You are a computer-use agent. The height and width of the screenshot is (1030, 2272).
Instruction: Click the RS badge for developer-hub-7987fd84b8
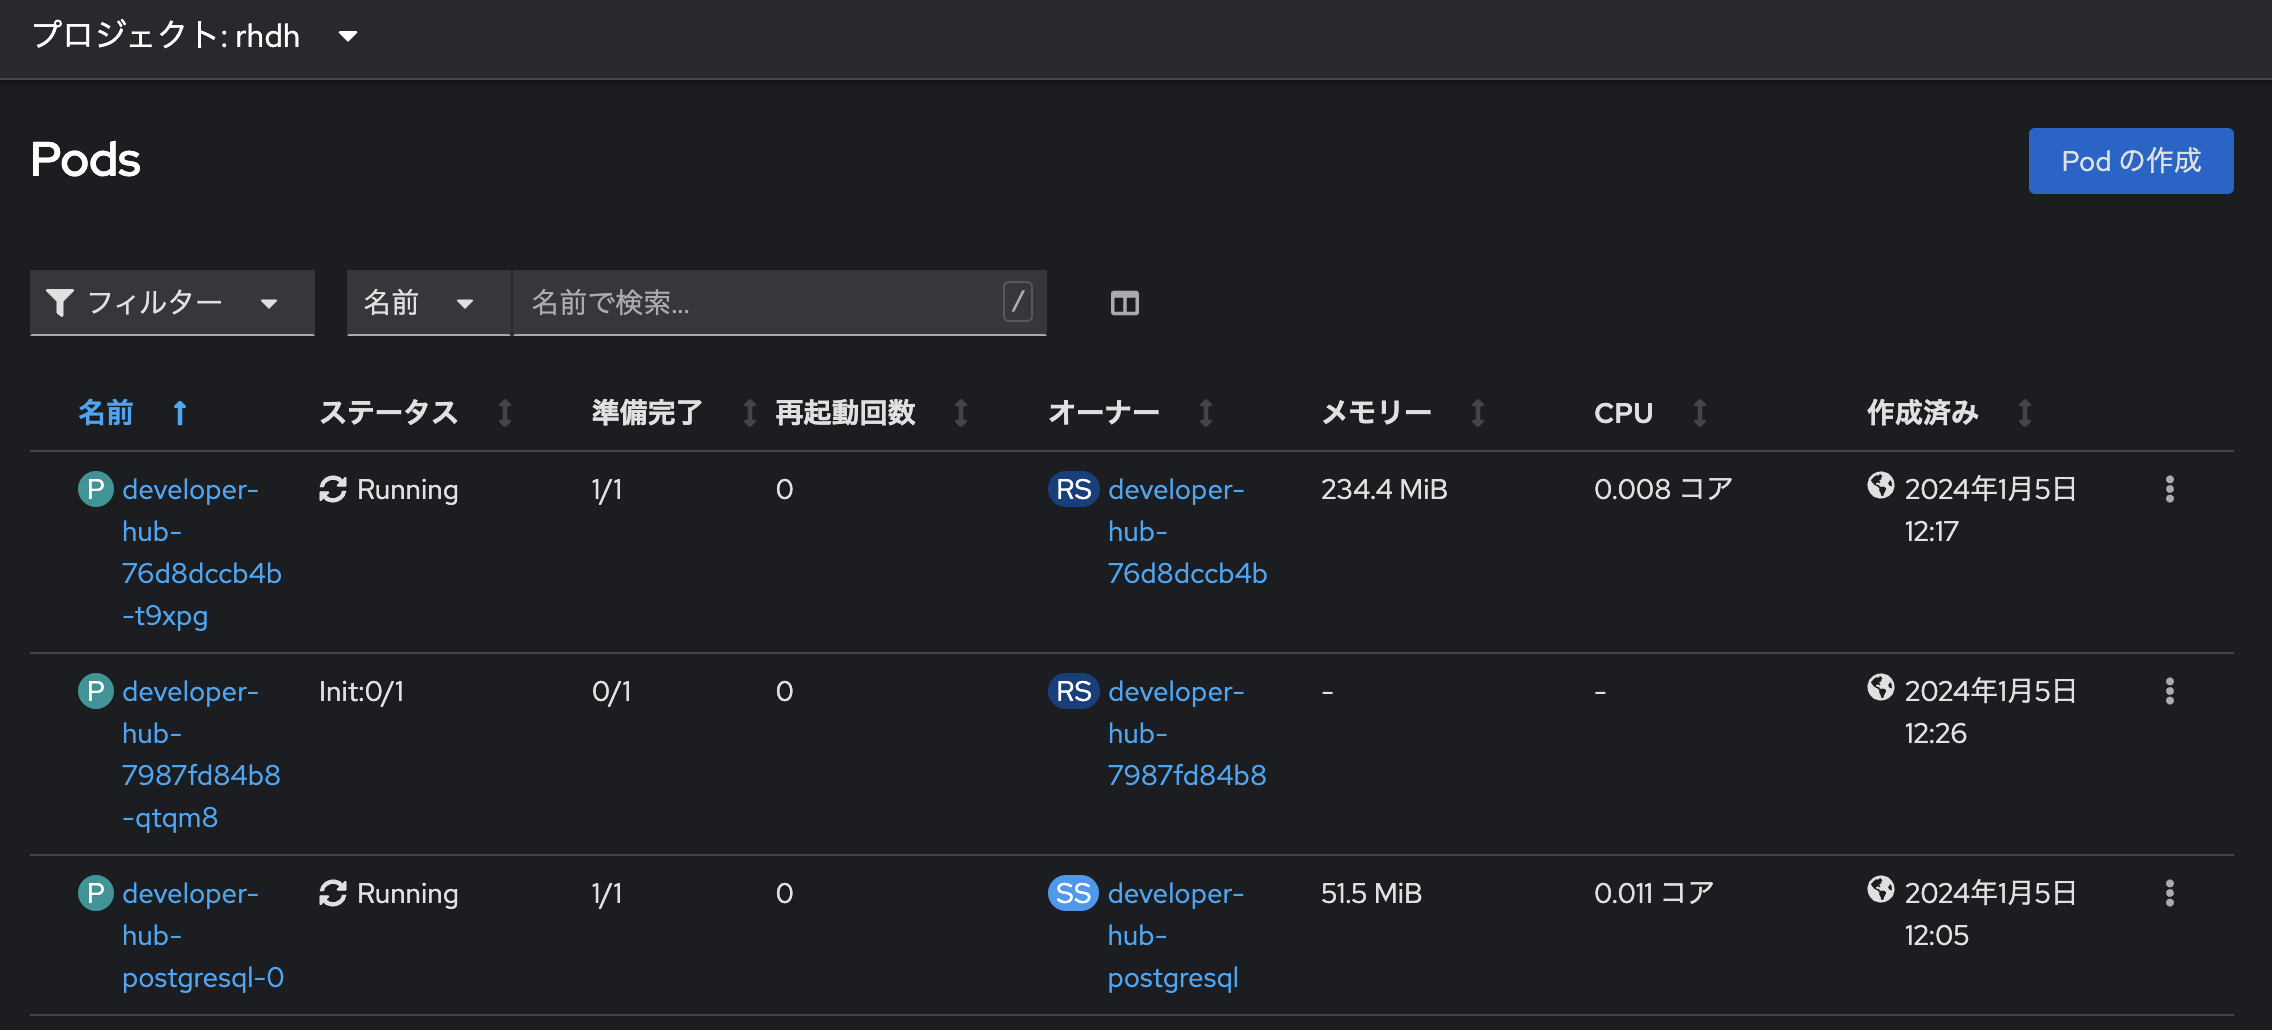(x=1072, y=691)
